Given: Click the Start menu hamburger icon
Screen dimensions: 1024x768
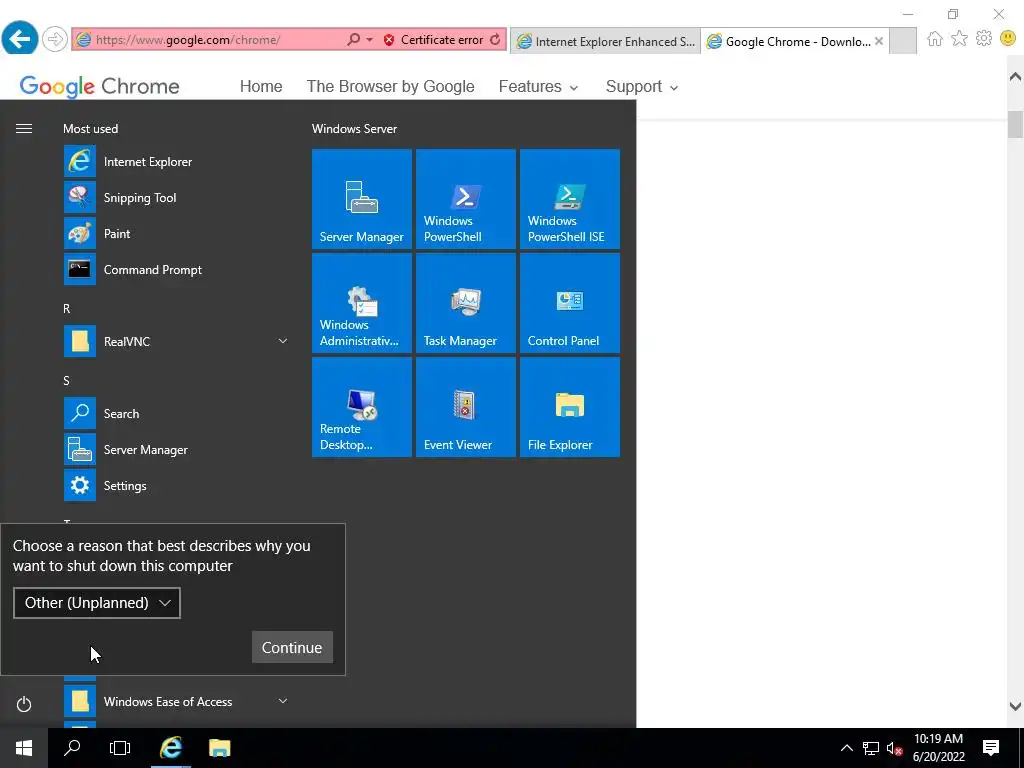Looking at the screenshot, I should tap(24, 129).
